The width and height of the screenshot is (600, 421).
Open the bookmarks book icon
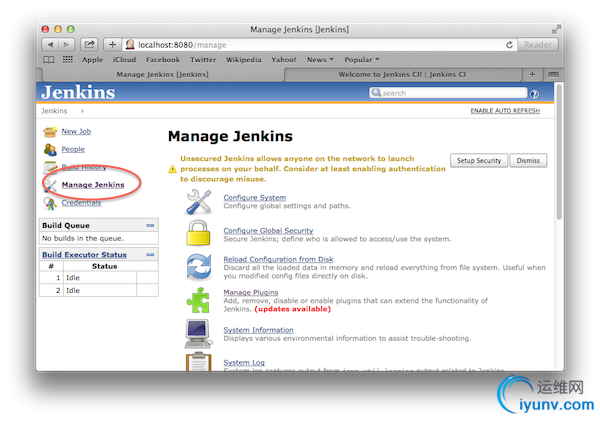48,60
